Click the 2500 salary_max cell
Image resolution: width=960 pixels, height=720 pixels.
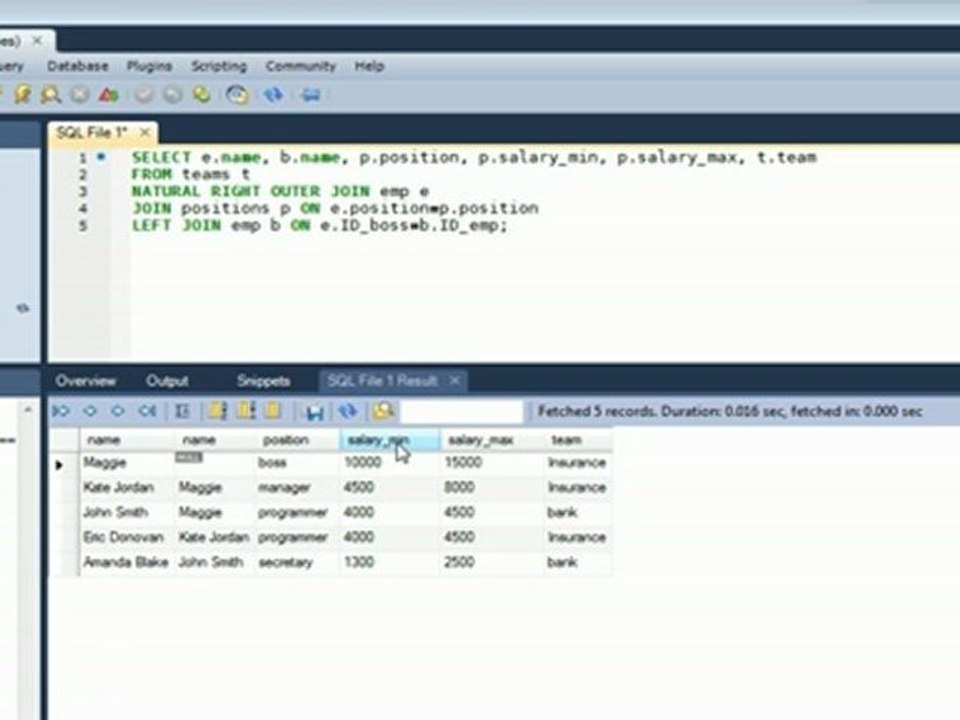click(492, 563)
